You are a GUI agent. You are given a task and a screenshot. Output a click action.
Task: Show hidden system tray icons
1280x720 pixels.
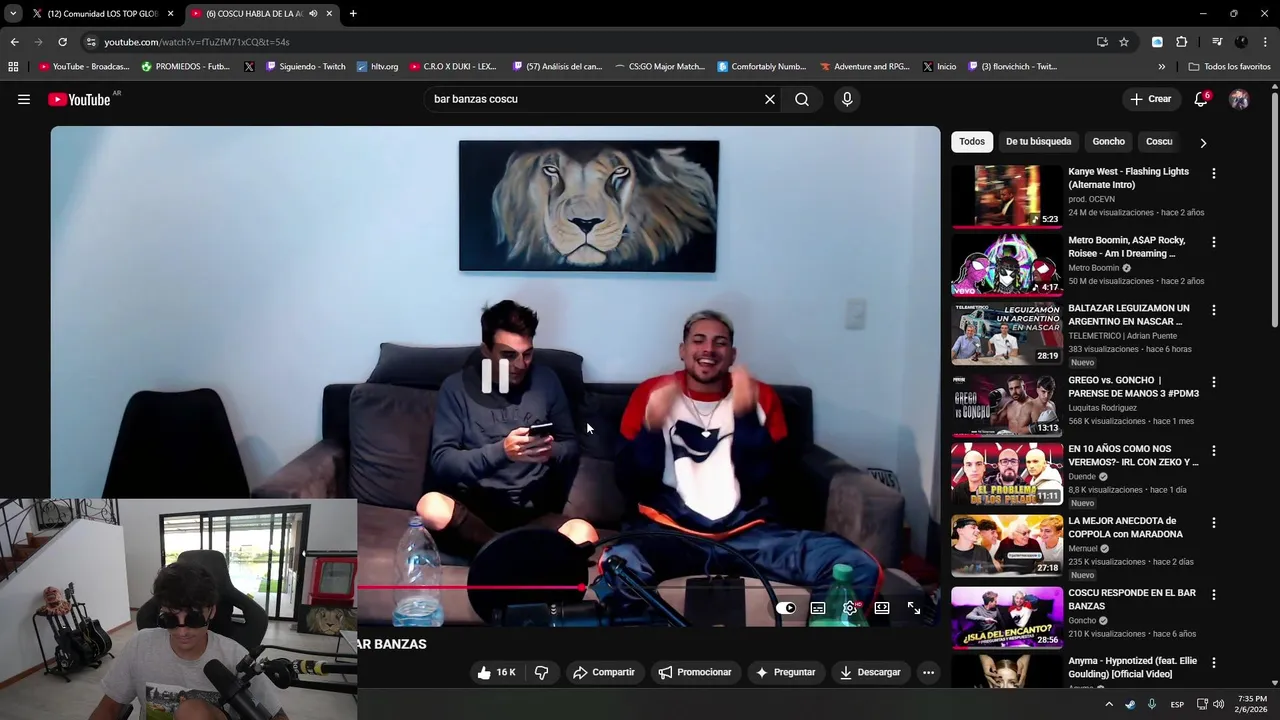tap(1108, 704)
